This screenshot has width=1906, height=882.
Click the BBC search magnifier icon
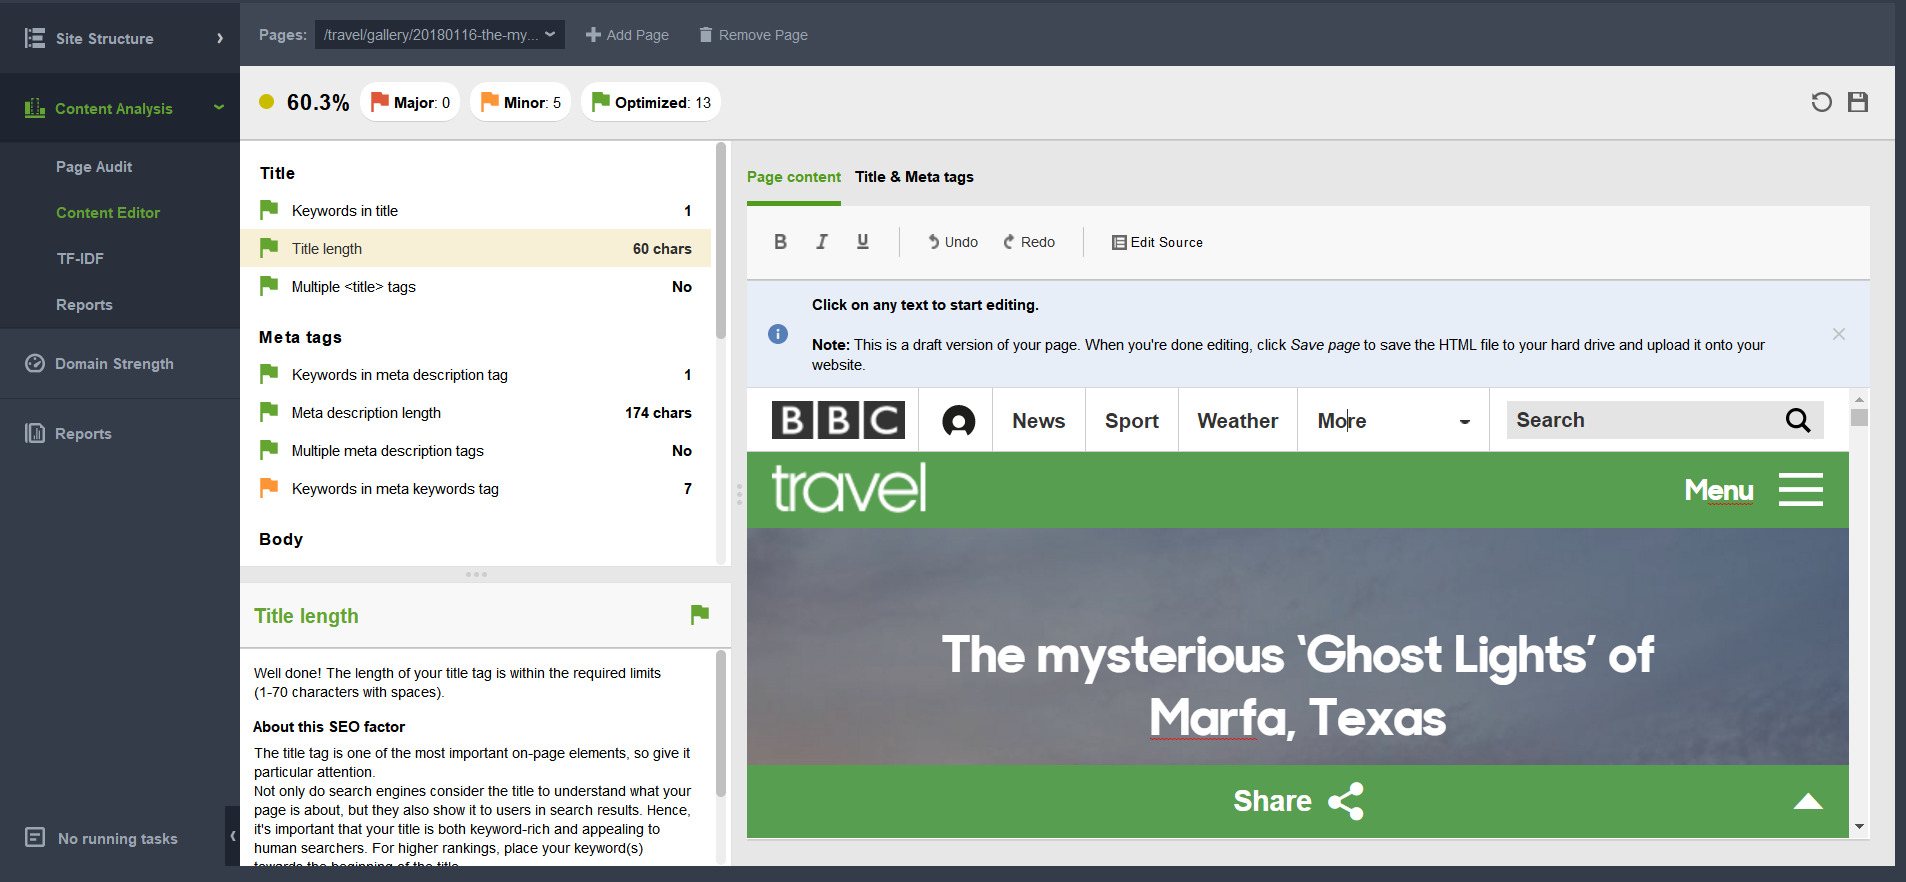(x=1798, y=421)
